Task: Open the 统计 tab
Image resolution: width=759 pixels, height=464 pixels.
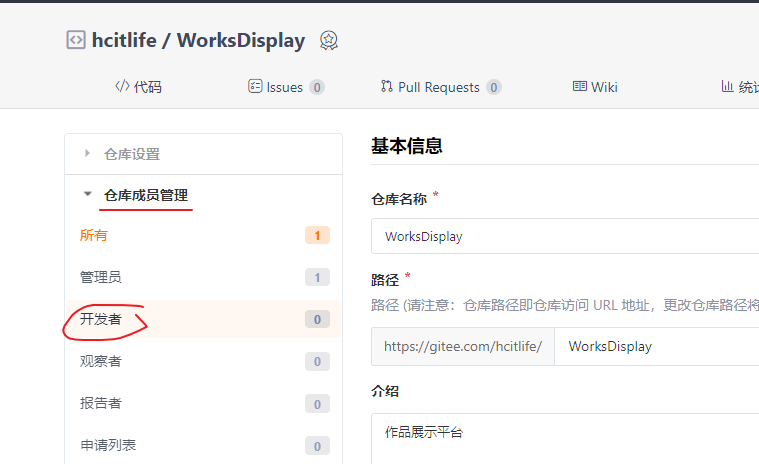Action: pyautogui.click(x=740, y=87)
